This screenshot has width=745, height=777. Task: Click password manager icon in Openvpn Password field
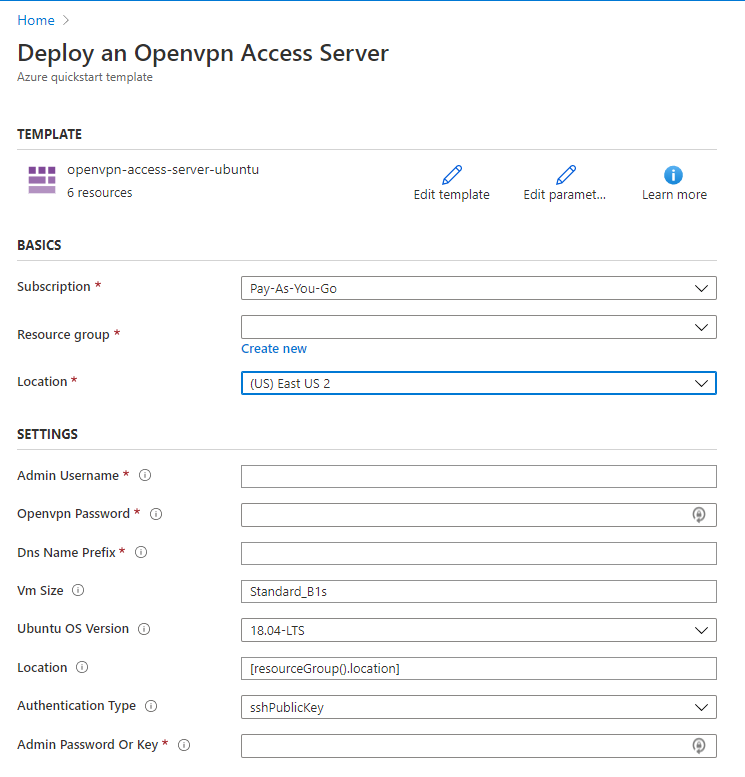[699, 515]
